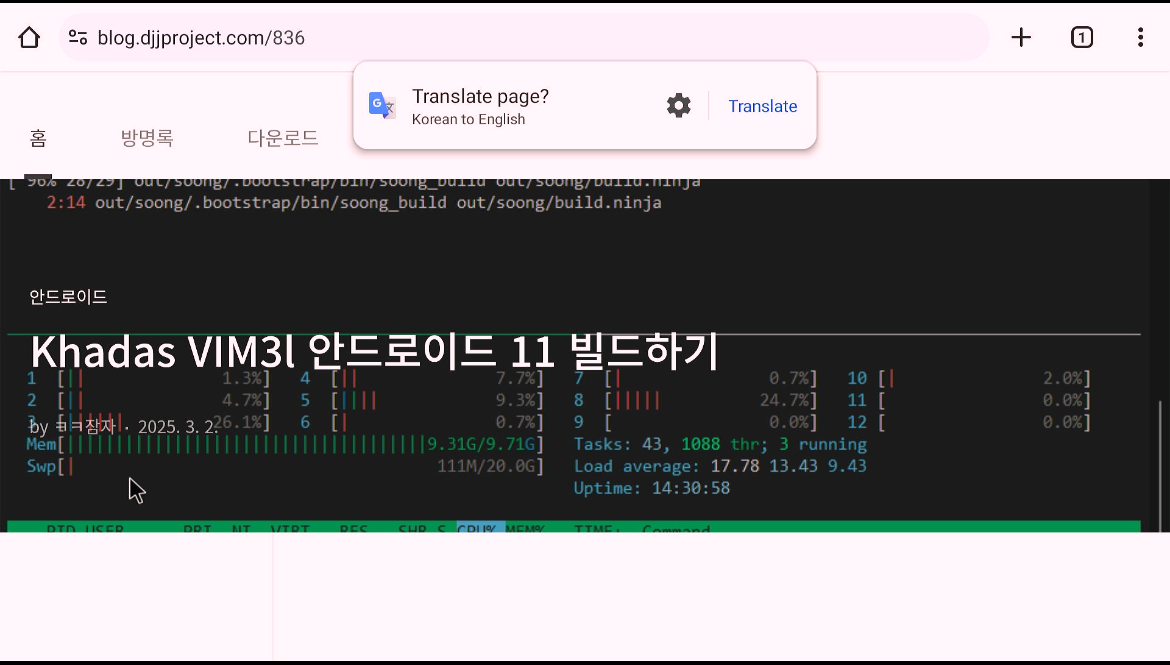Open the 다운로드 menu item

[x=283, y=138]
